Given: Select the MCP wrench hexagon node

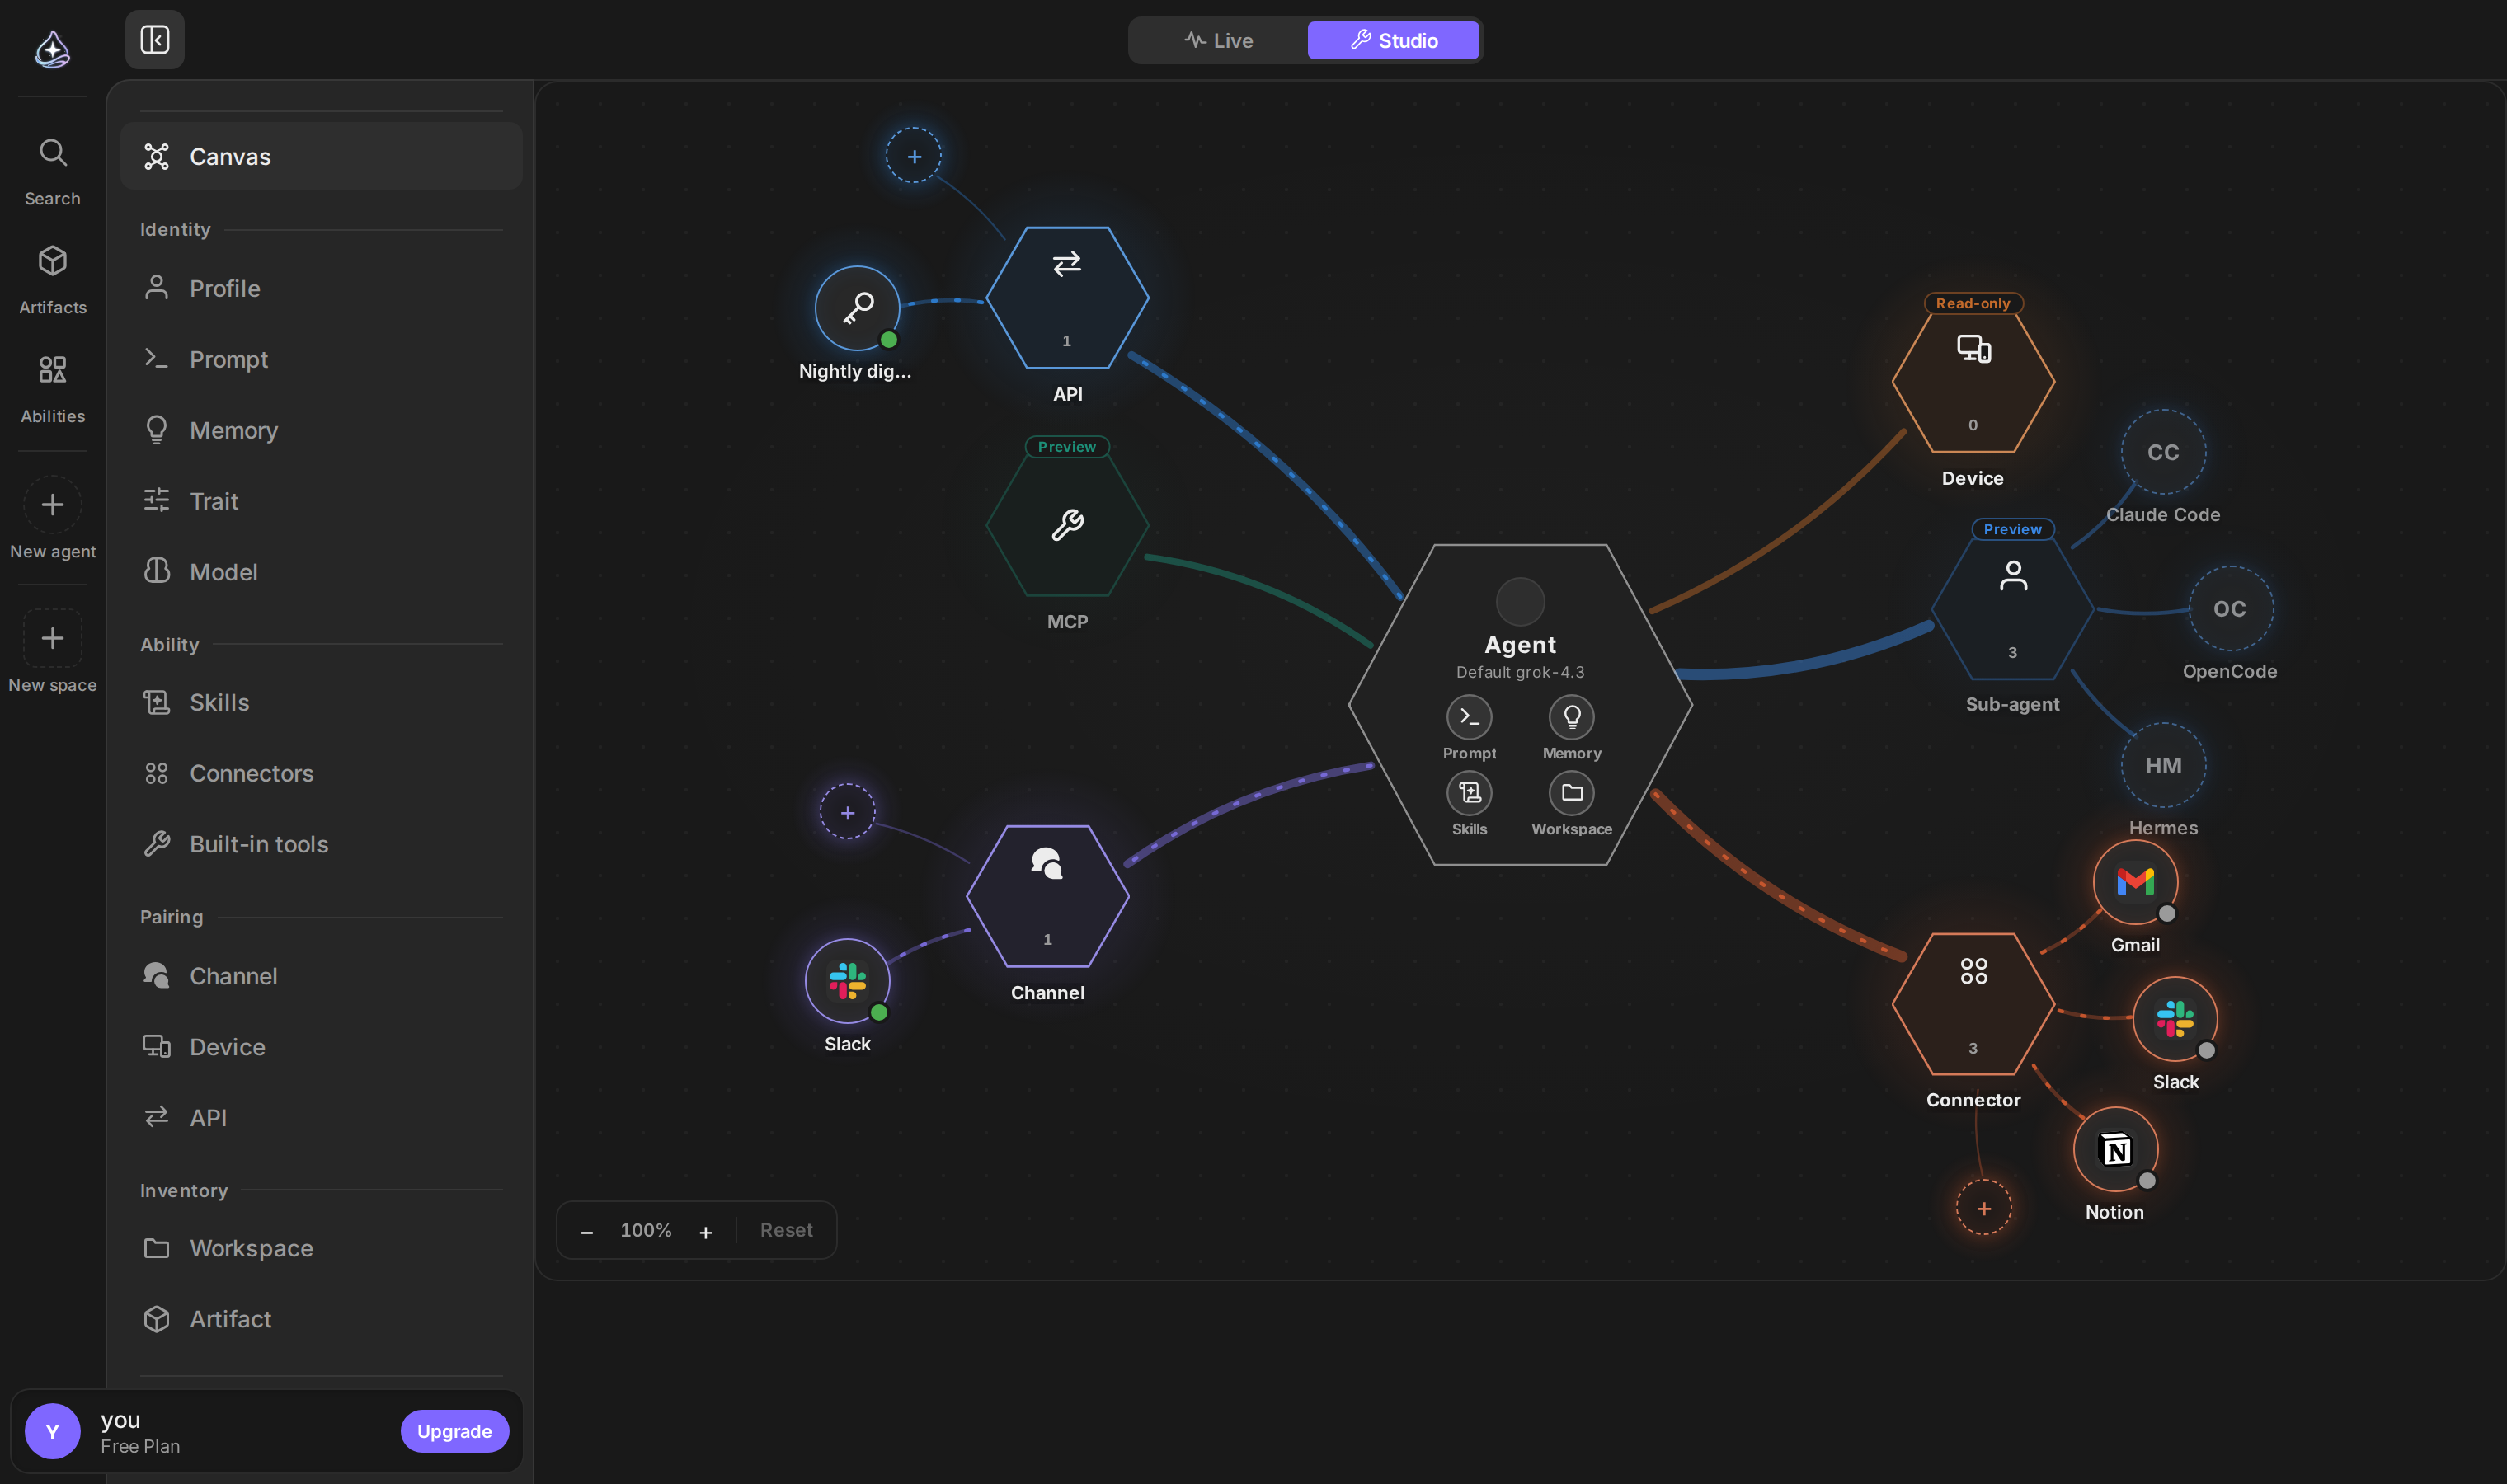Looking at the screenshot, I should 1066,525.
